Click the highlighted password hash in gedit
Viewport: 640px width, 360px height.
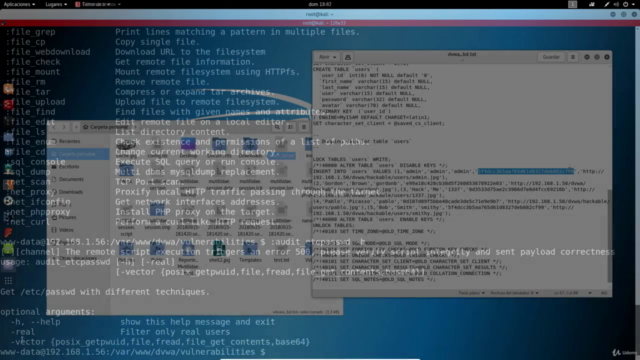[x=526, y=171]
